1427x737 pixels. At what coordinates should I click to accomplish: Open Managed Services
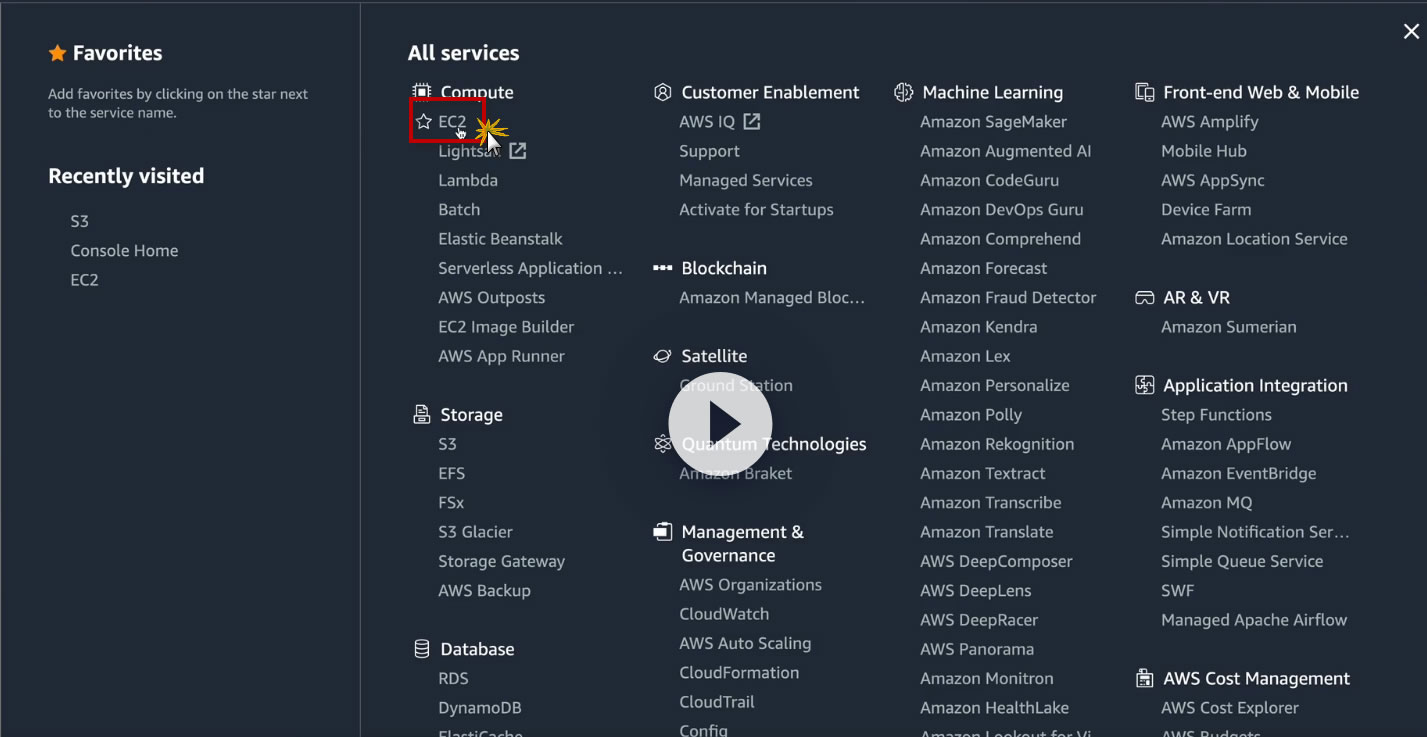(746, 181)
